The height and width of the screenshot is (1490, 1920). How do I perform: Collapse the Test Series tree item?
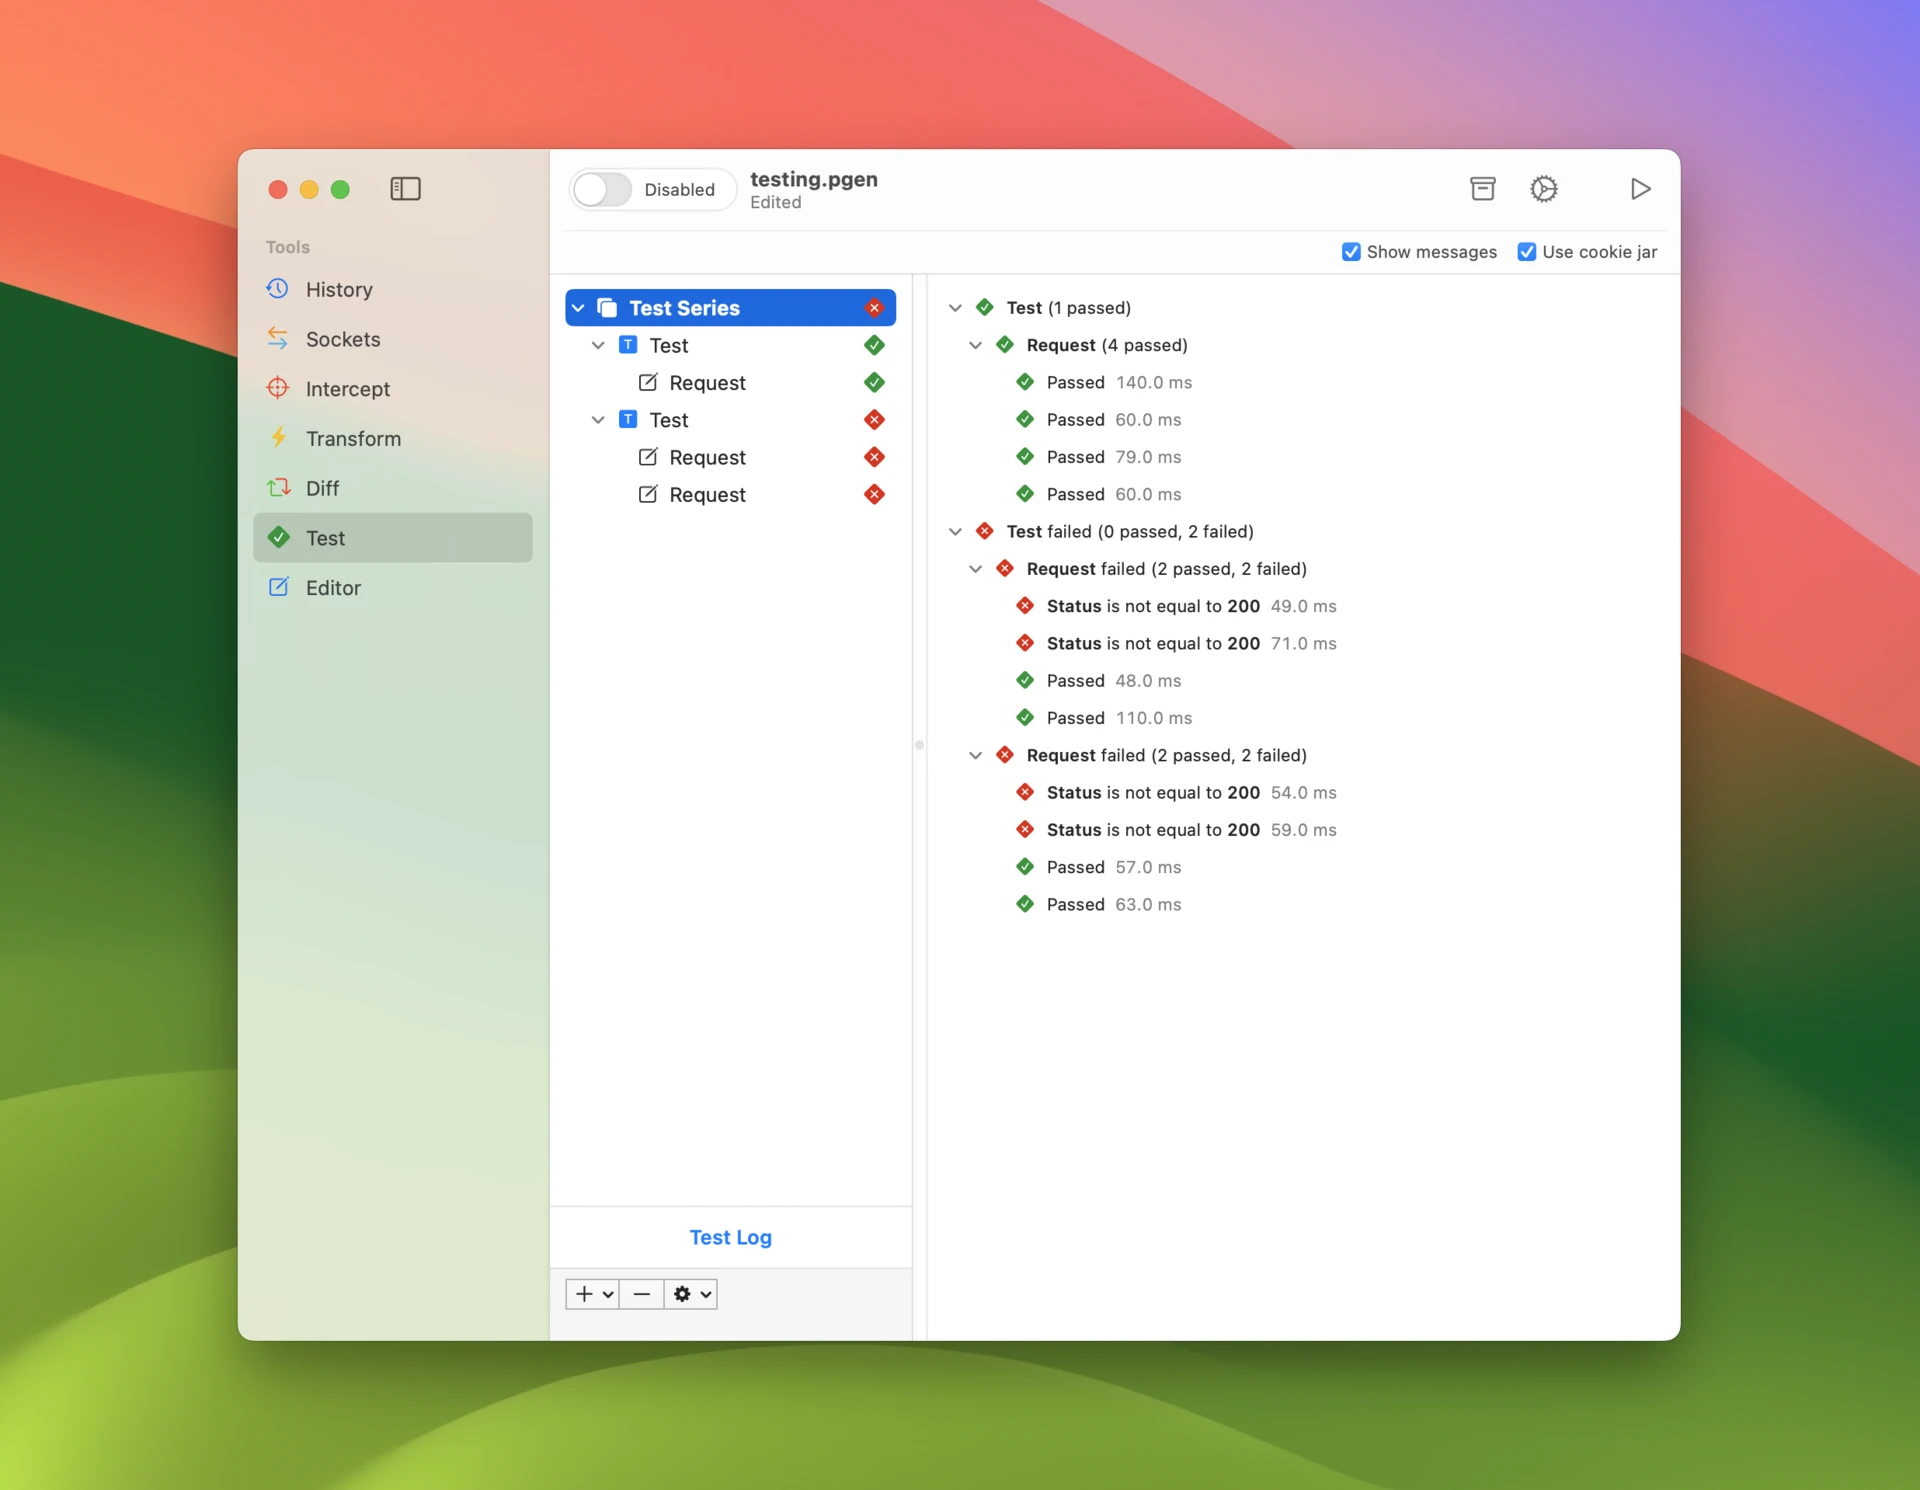click(x=578, y=308)
